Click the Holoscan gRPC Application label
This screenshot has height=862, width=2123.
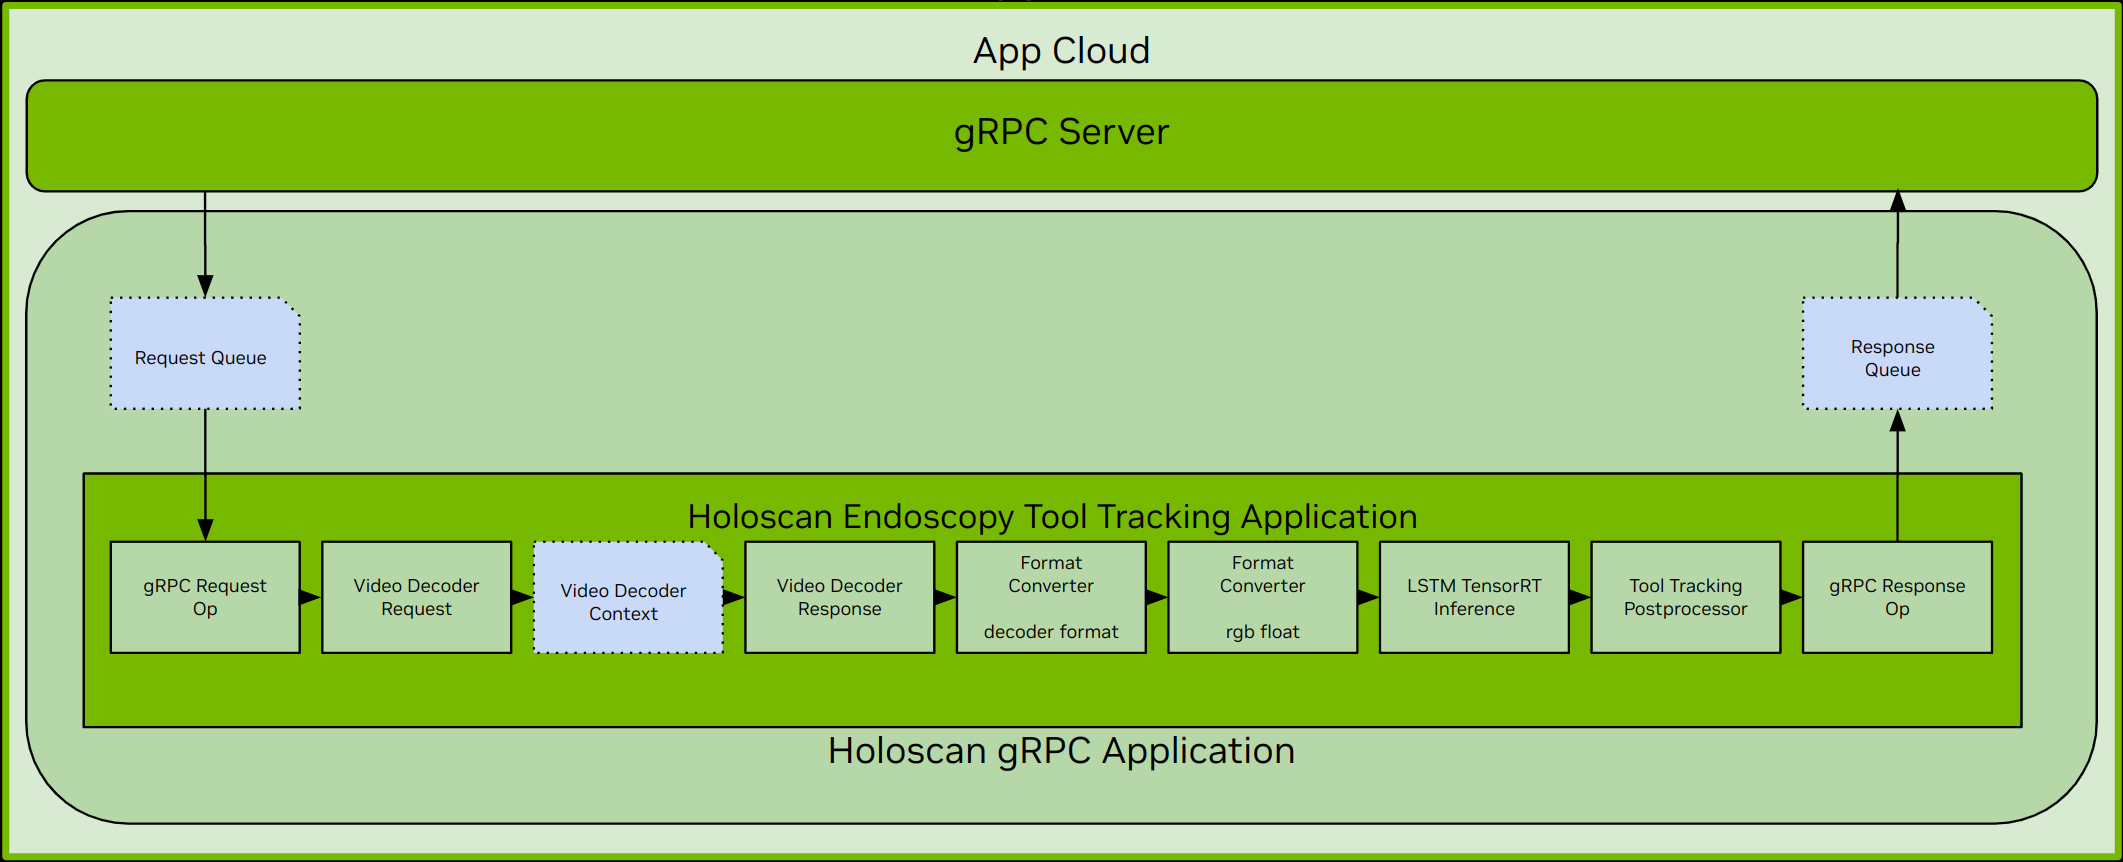tap(1061, 751)
